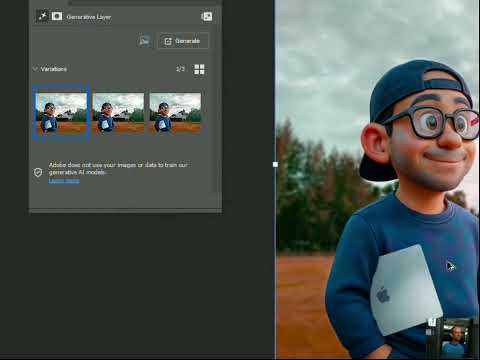Choose the second variation thumbnail
Viewport: 480px width, 360px height.
click(118, 113)
